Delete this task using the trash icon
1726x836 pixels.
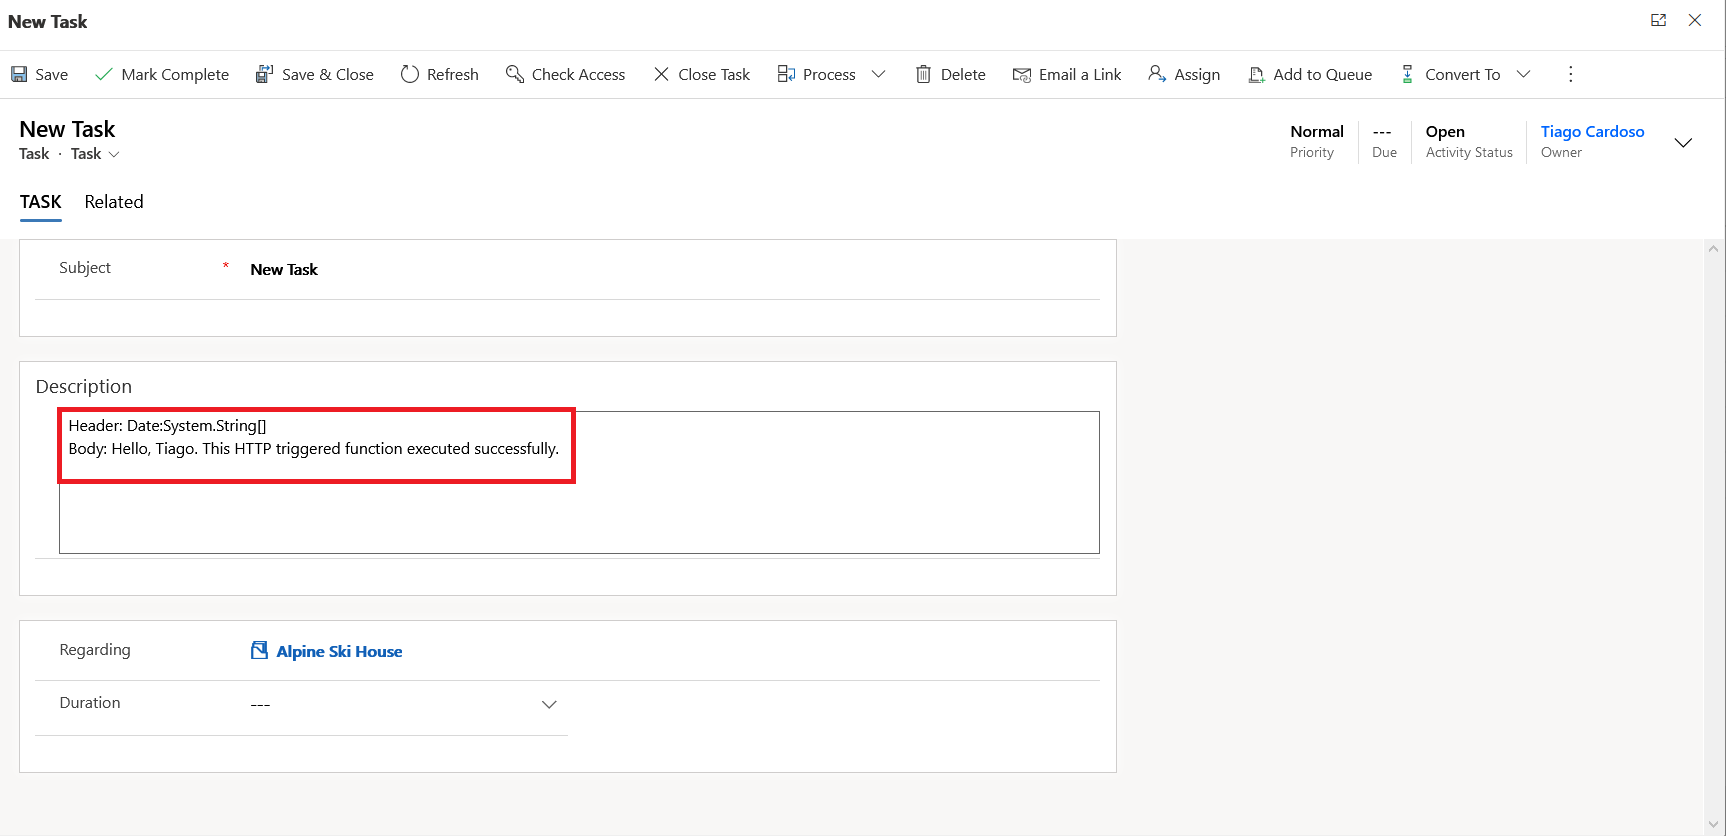[923, 74]
